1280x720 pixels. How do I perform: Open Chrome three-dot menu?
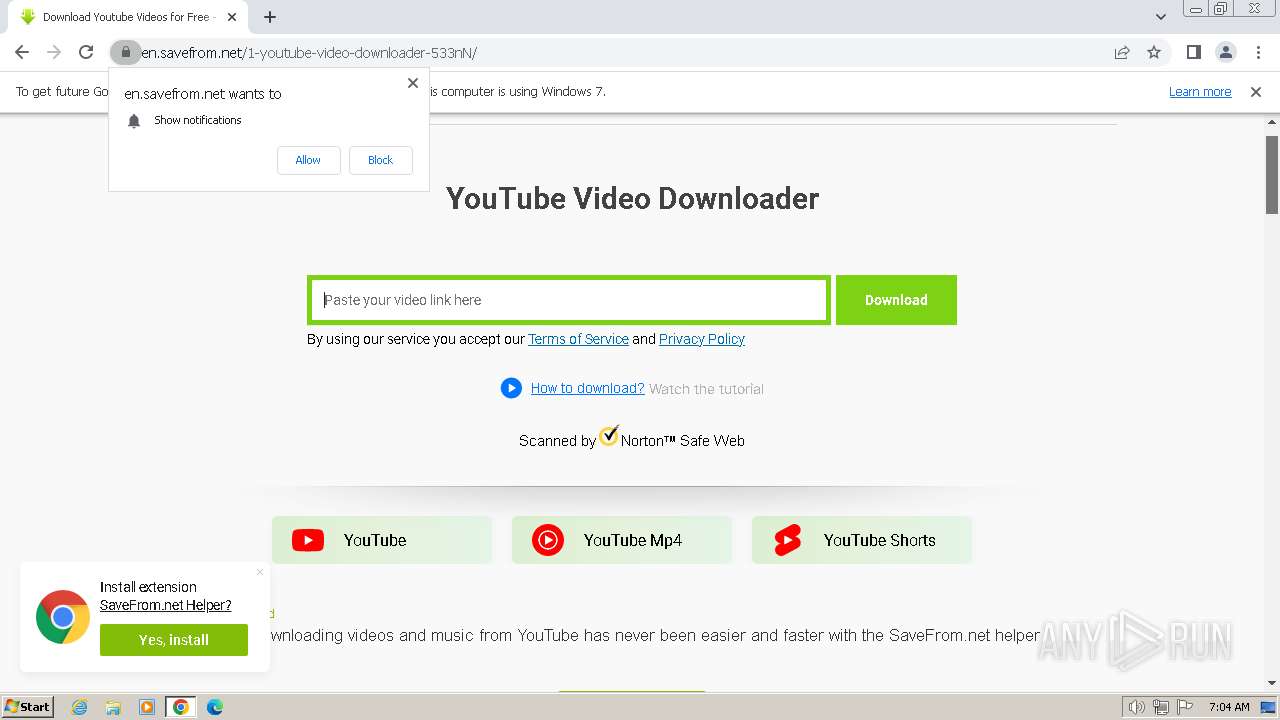click(x=1258, y=52)
